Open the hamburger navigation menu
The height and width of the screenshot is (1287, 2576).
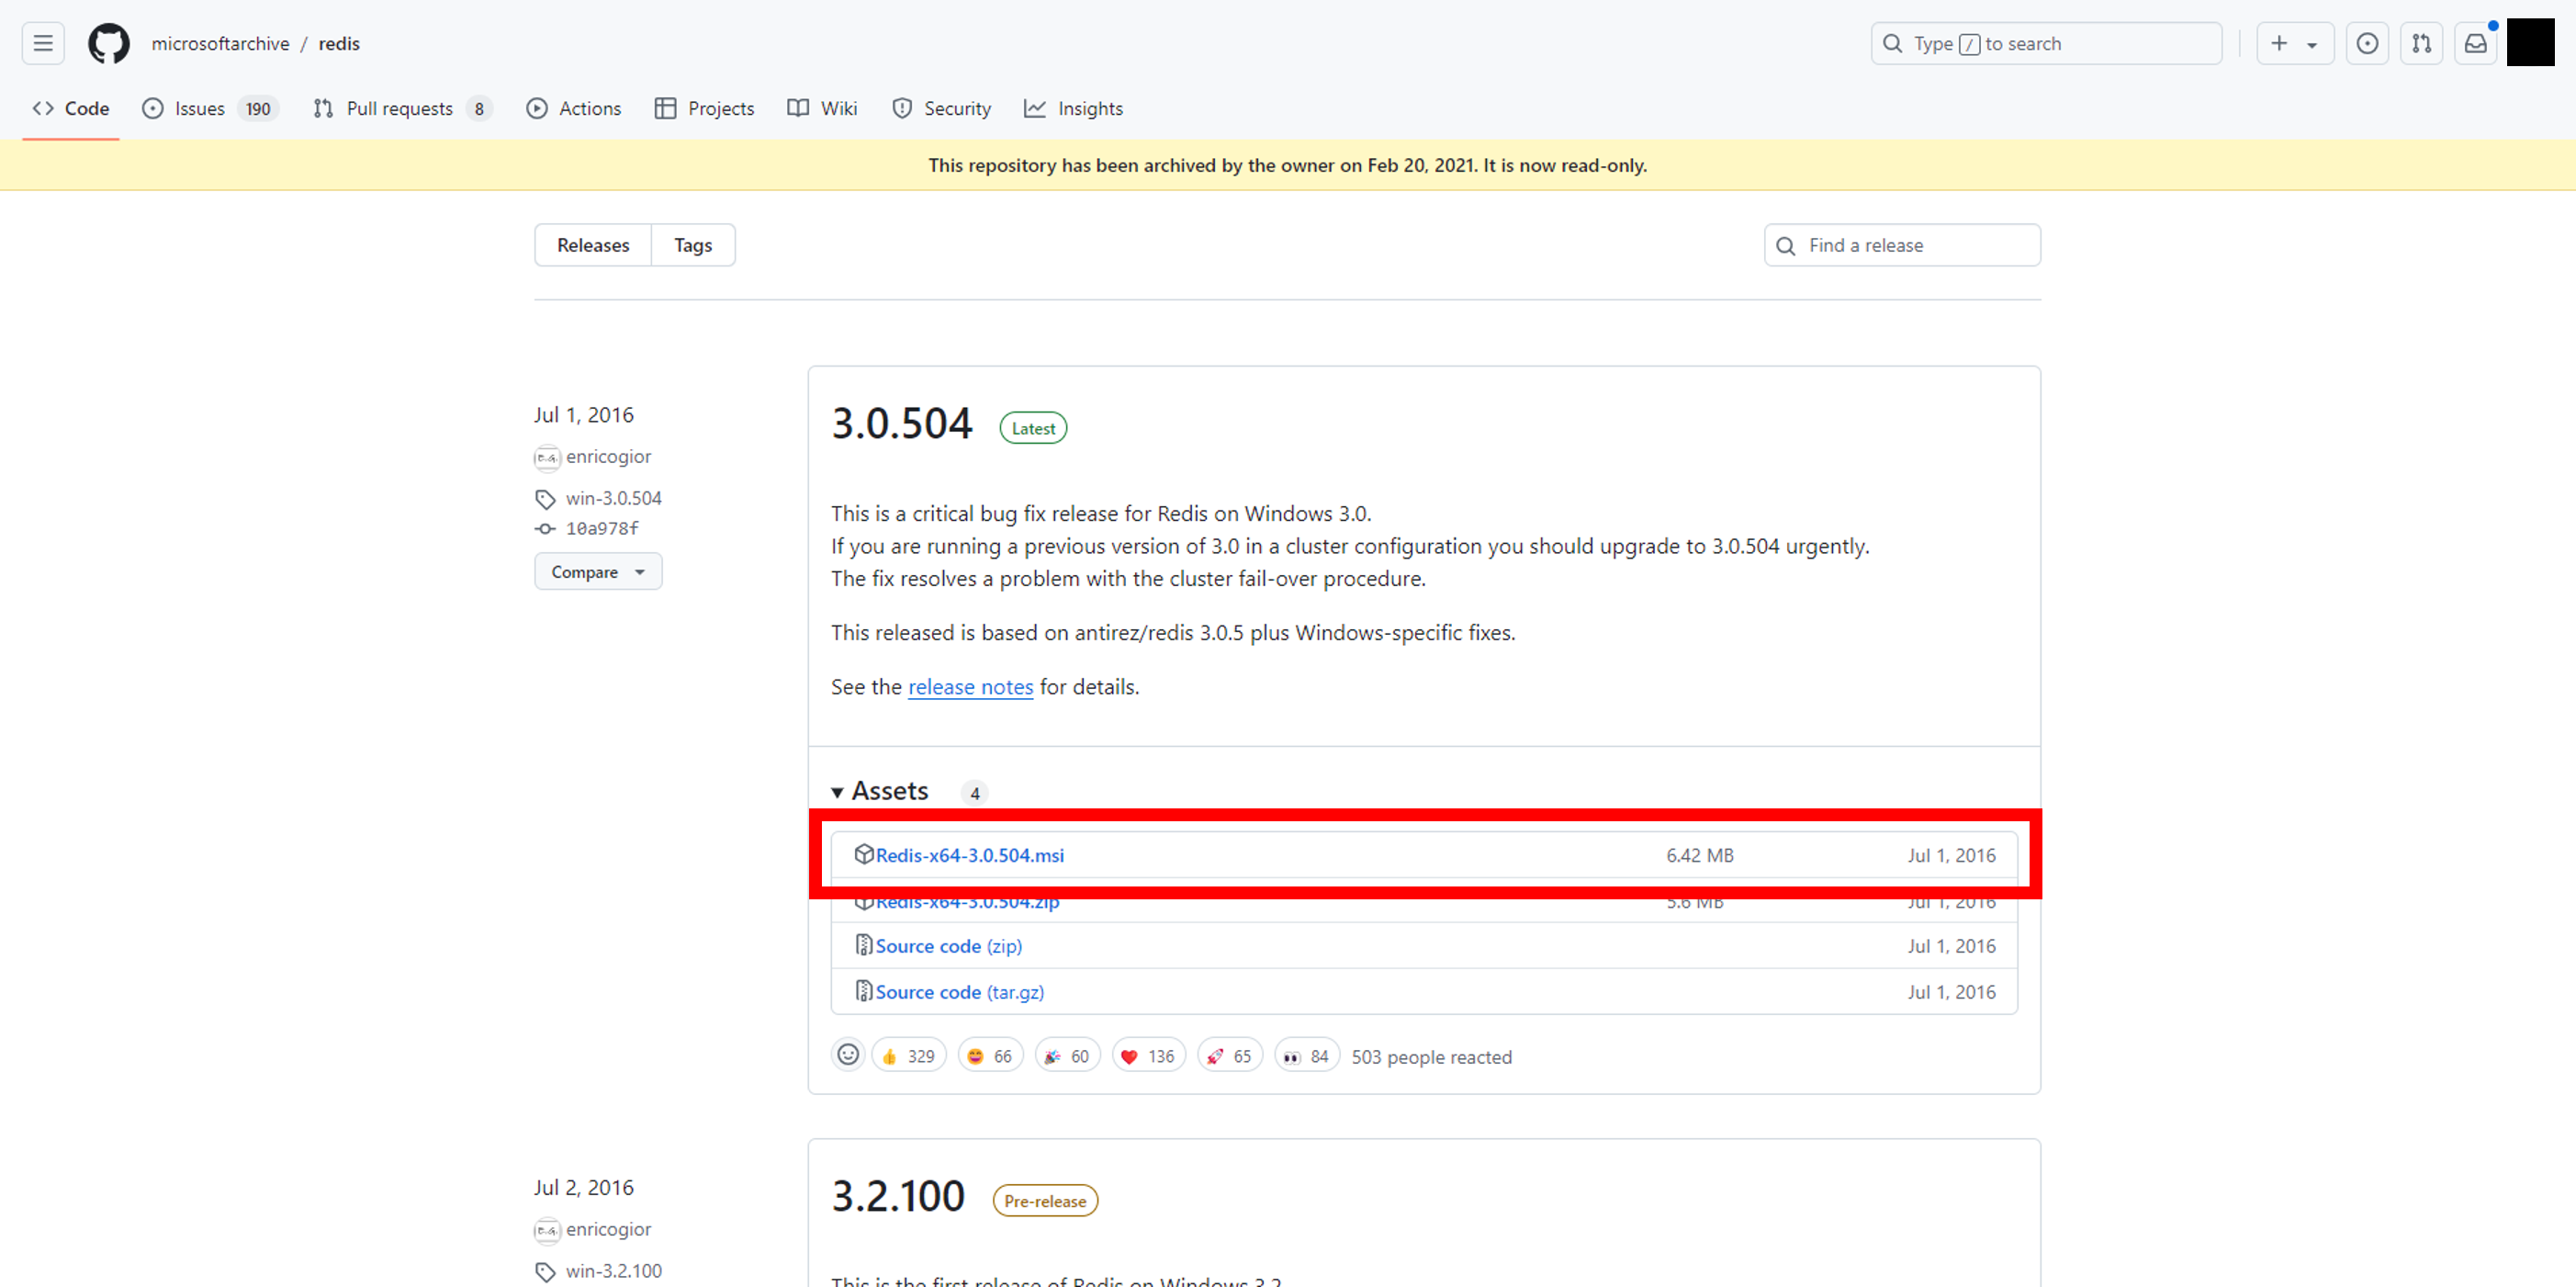[43, 43]
